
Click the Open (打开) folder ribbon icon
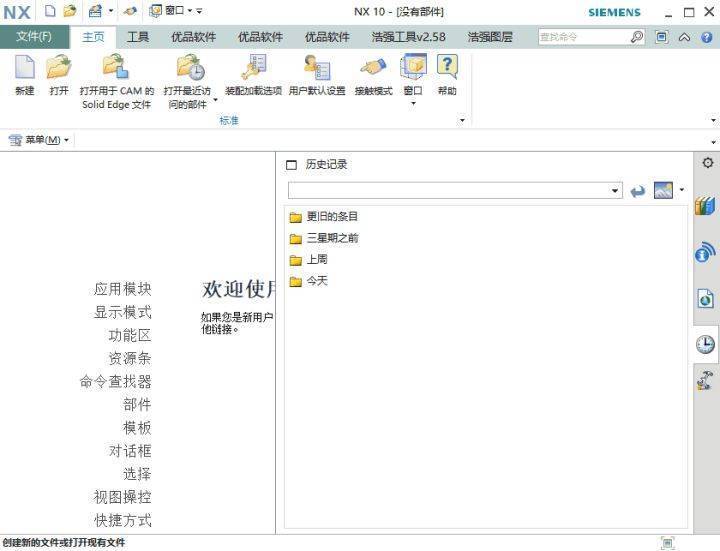point(59,67)
